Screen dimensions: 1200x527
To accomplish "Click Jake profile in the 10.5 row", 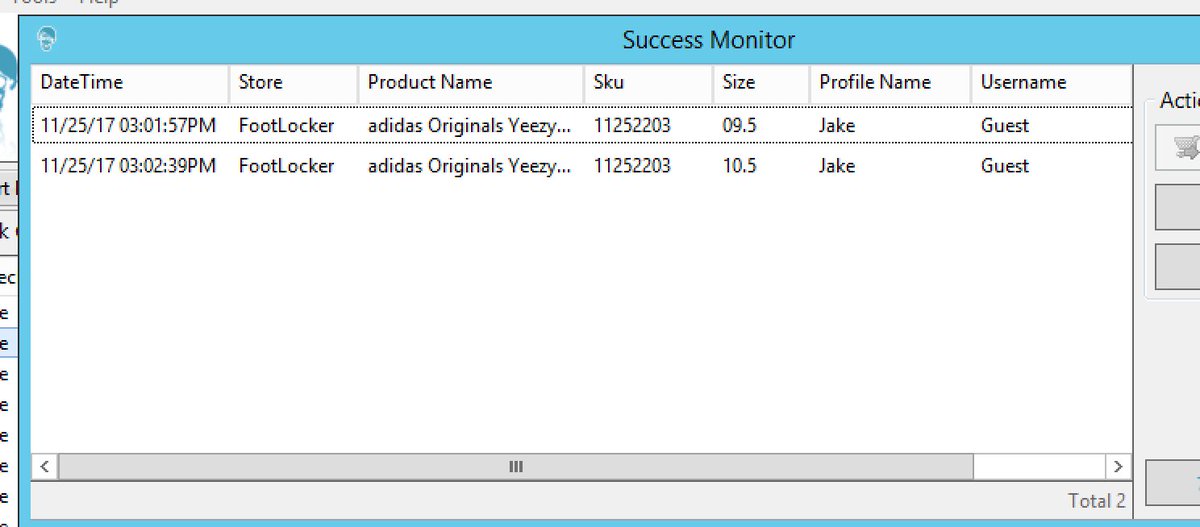I will 837,166.
